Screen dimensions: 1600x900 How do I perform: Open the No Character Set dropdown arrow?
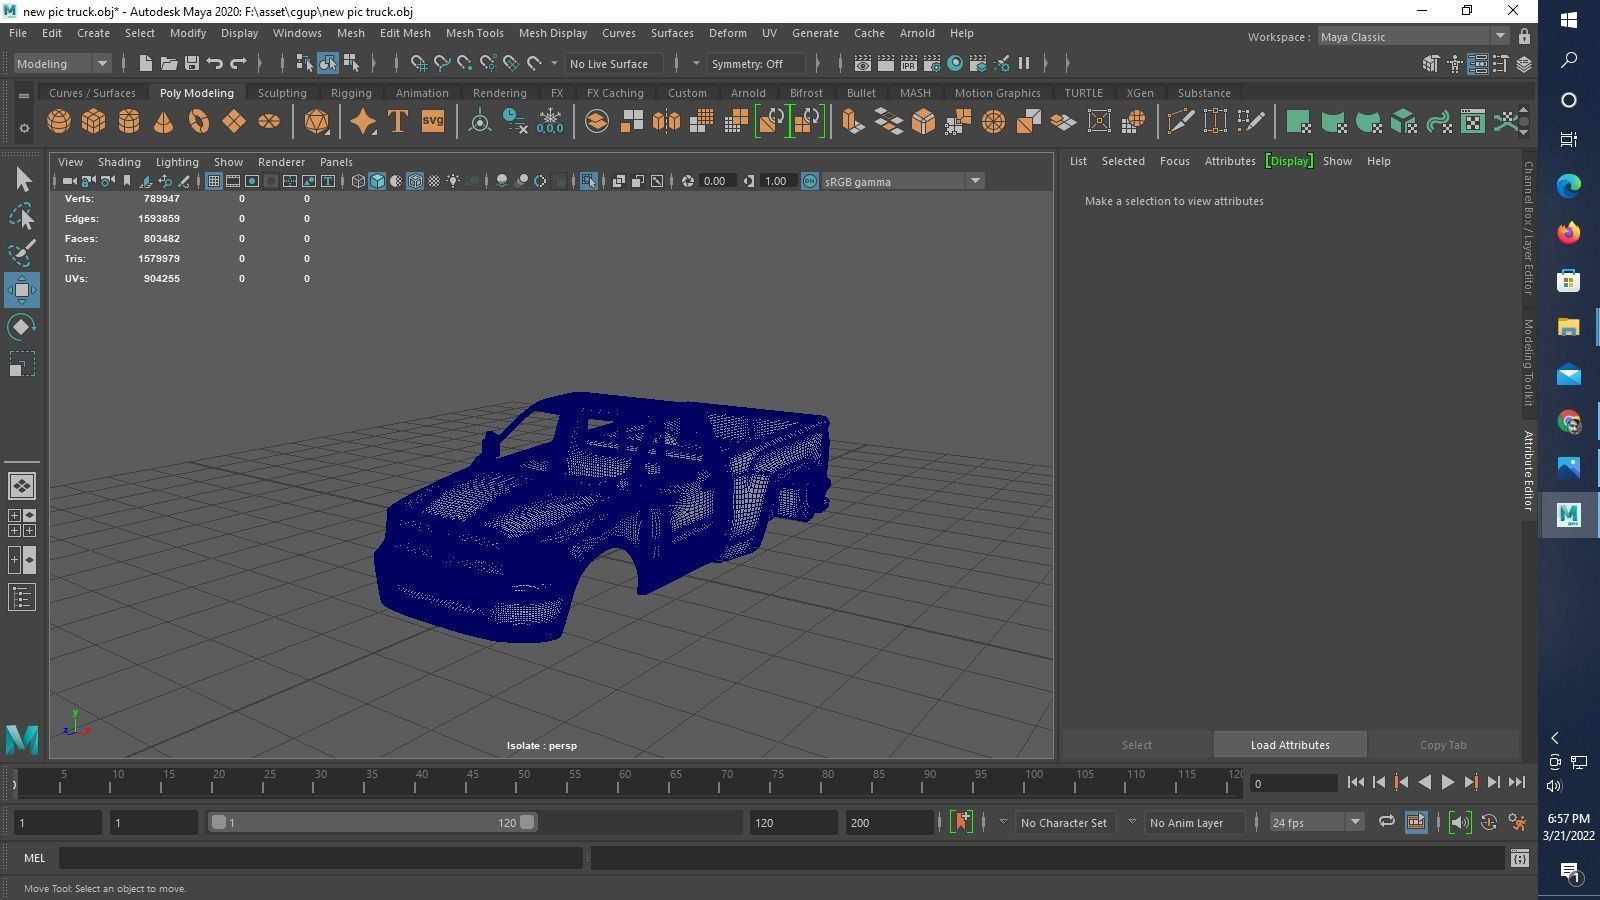pos(1003,822)
